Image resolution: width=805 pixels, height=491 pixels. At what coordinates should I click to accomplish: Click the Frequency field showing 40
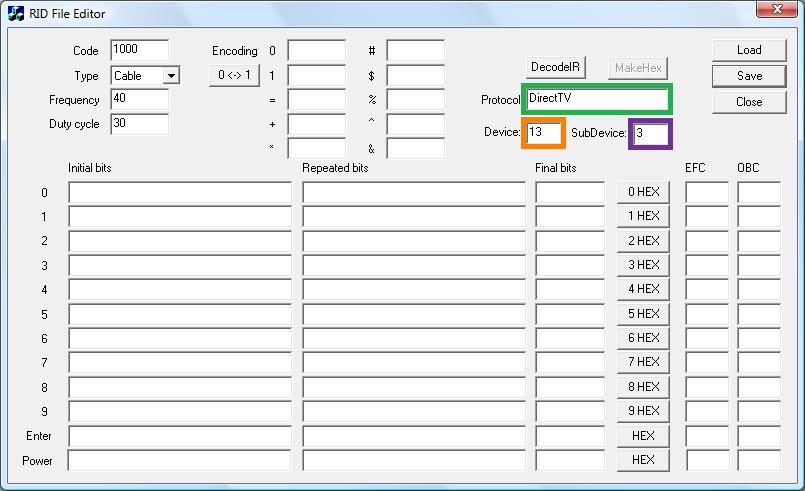coord(139,100)
